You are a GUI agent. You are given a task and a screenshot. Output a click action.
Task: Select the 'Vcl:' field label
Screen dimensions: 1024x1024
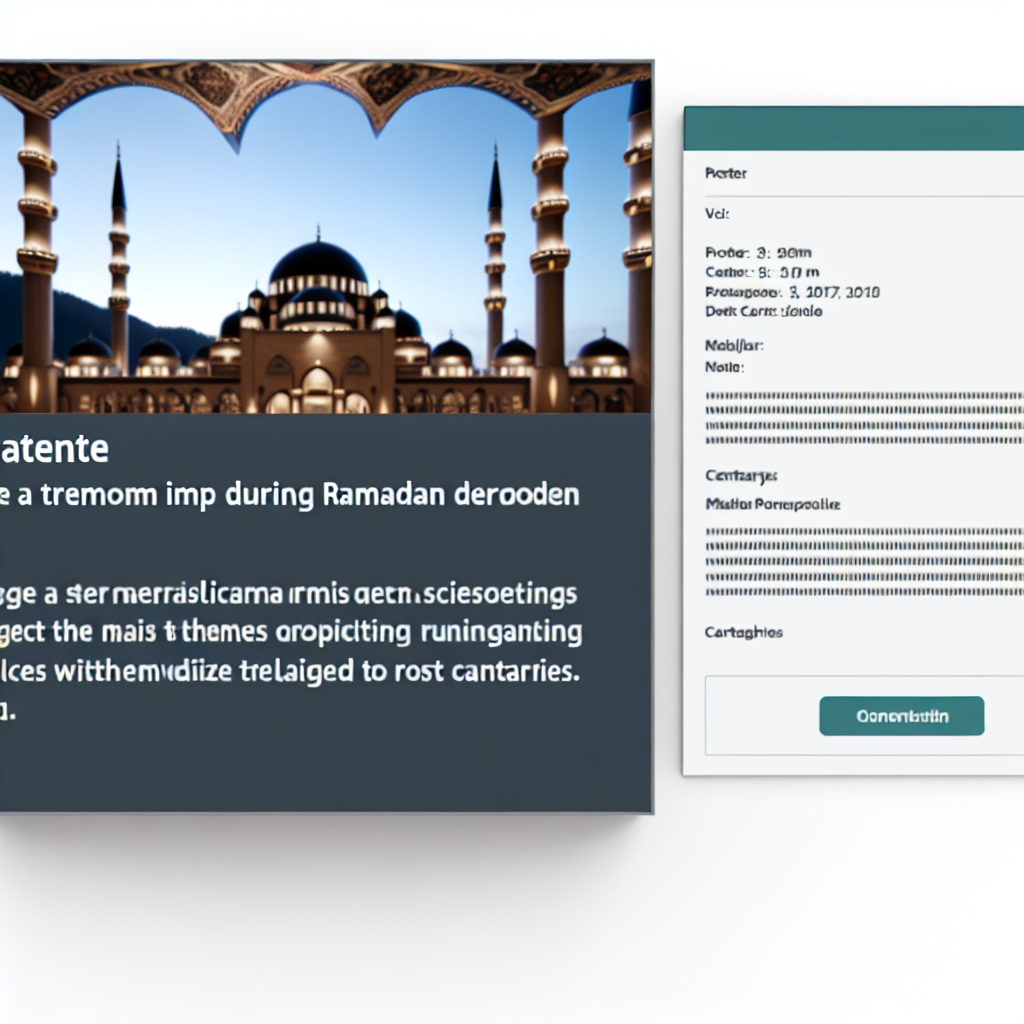point(717,213)
